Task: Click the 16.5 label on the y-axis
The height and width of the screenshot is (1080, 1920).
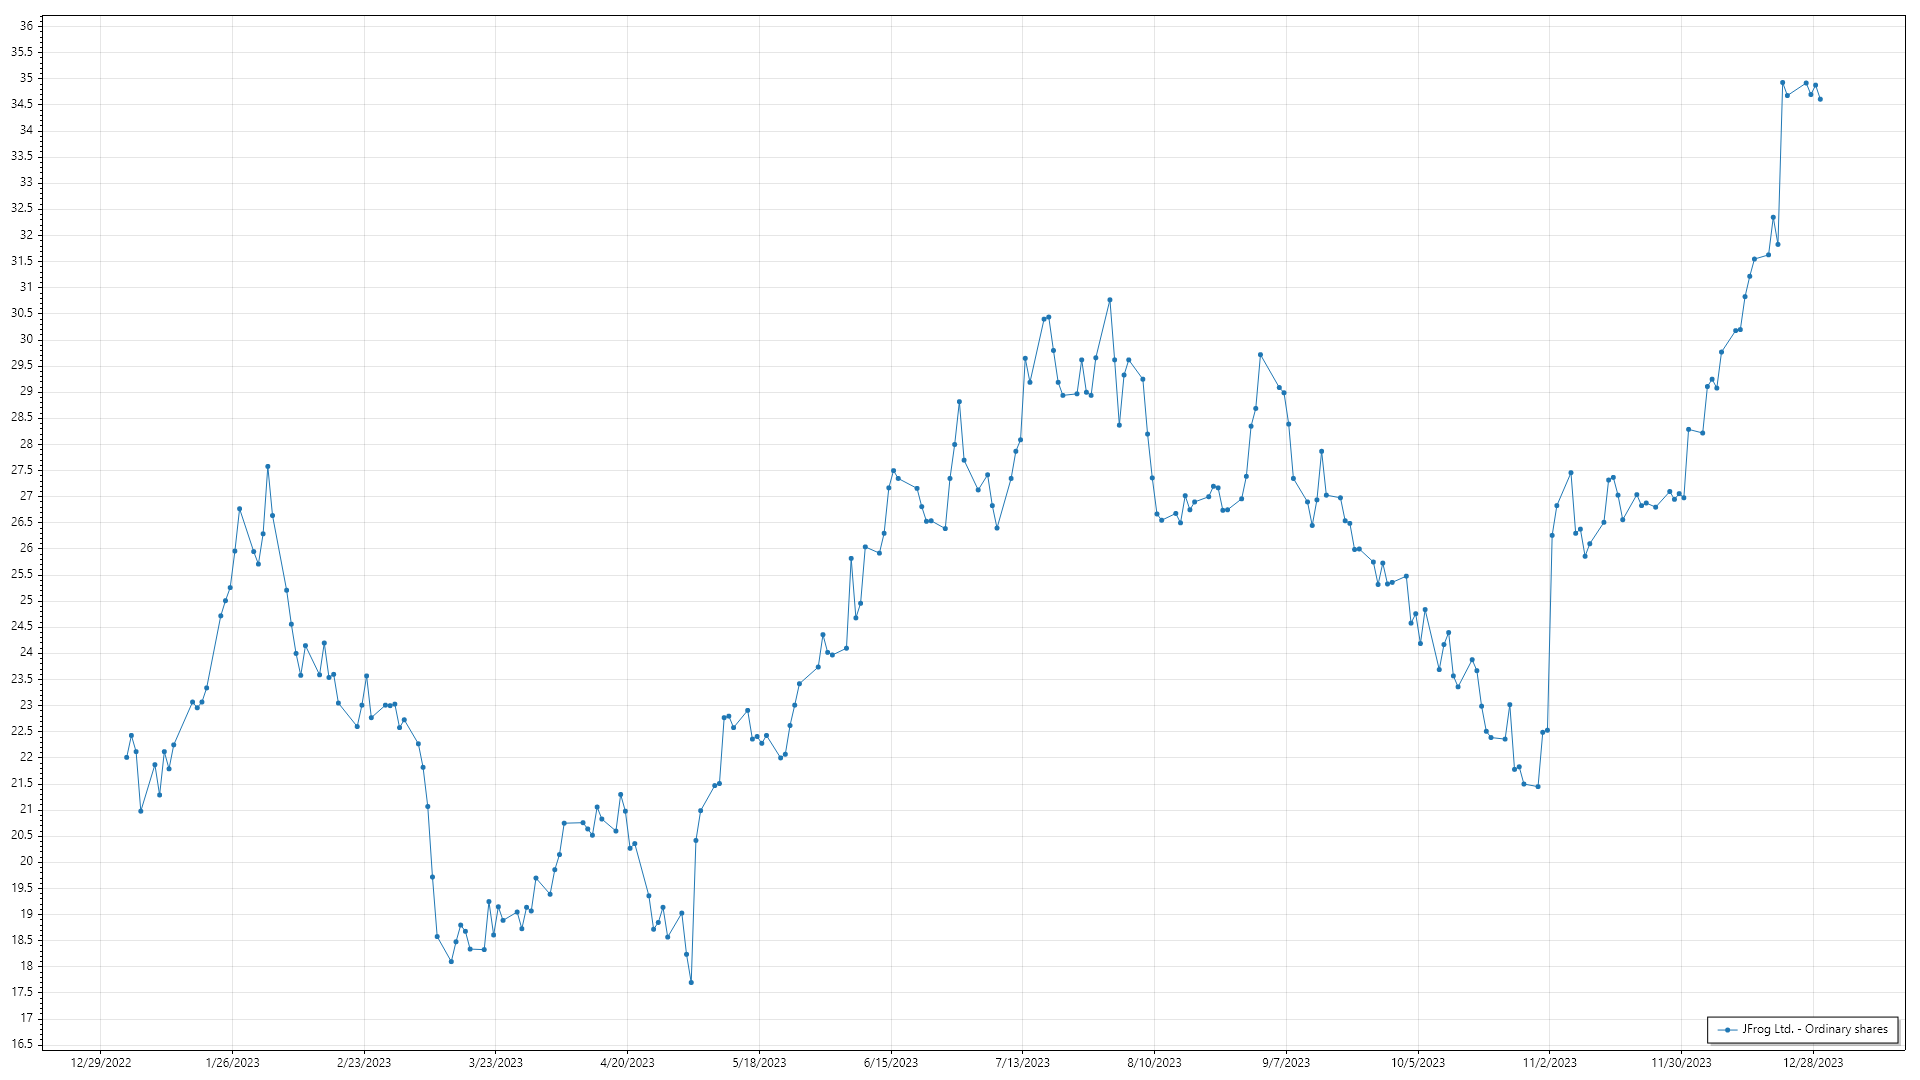Action: click(23, 1044)
